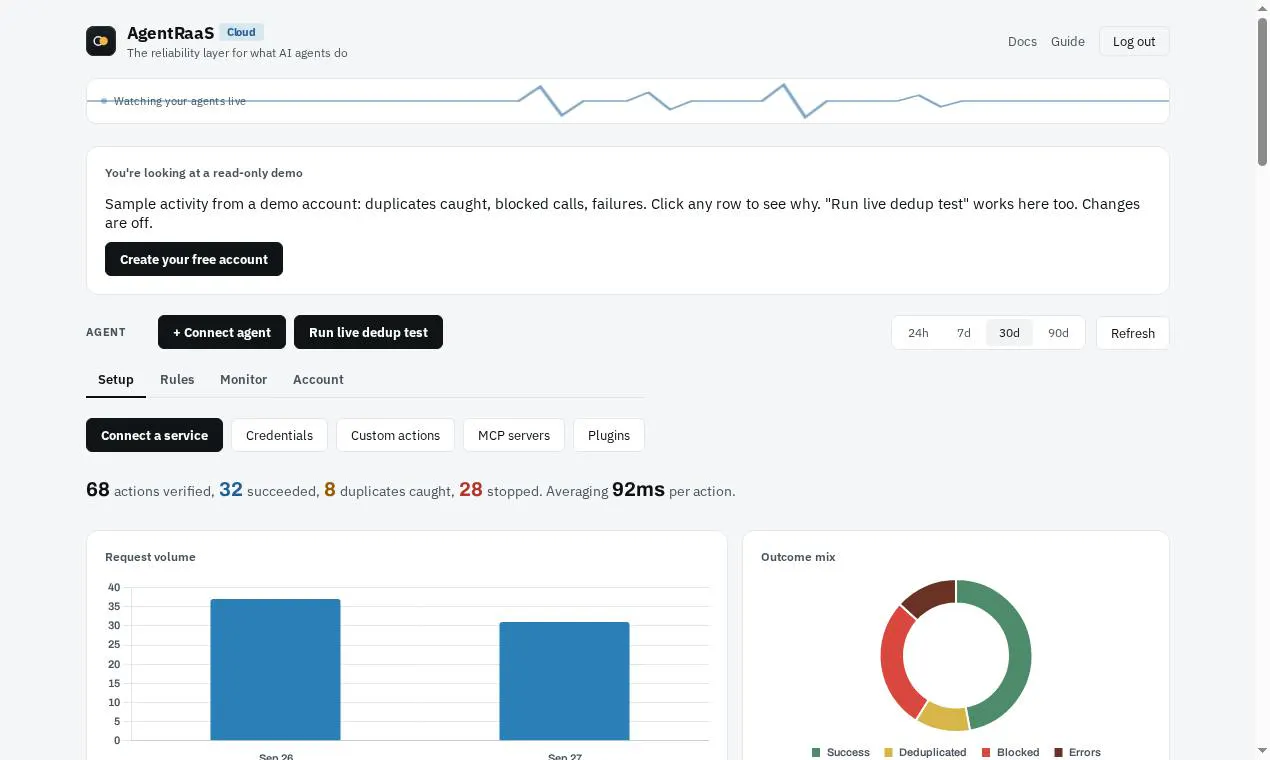Select the 24h time range
The image size is (1270, 760).
click(x=918, y=333)
